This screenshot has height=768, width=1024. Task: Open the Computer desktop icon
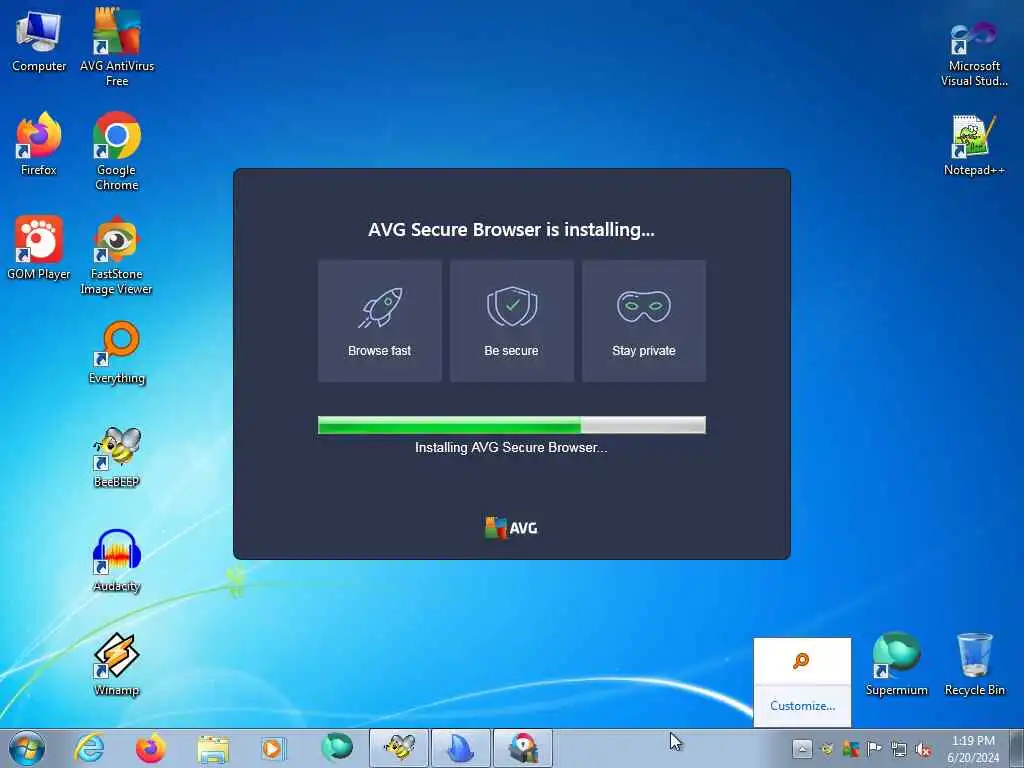(x=39, y=40)
